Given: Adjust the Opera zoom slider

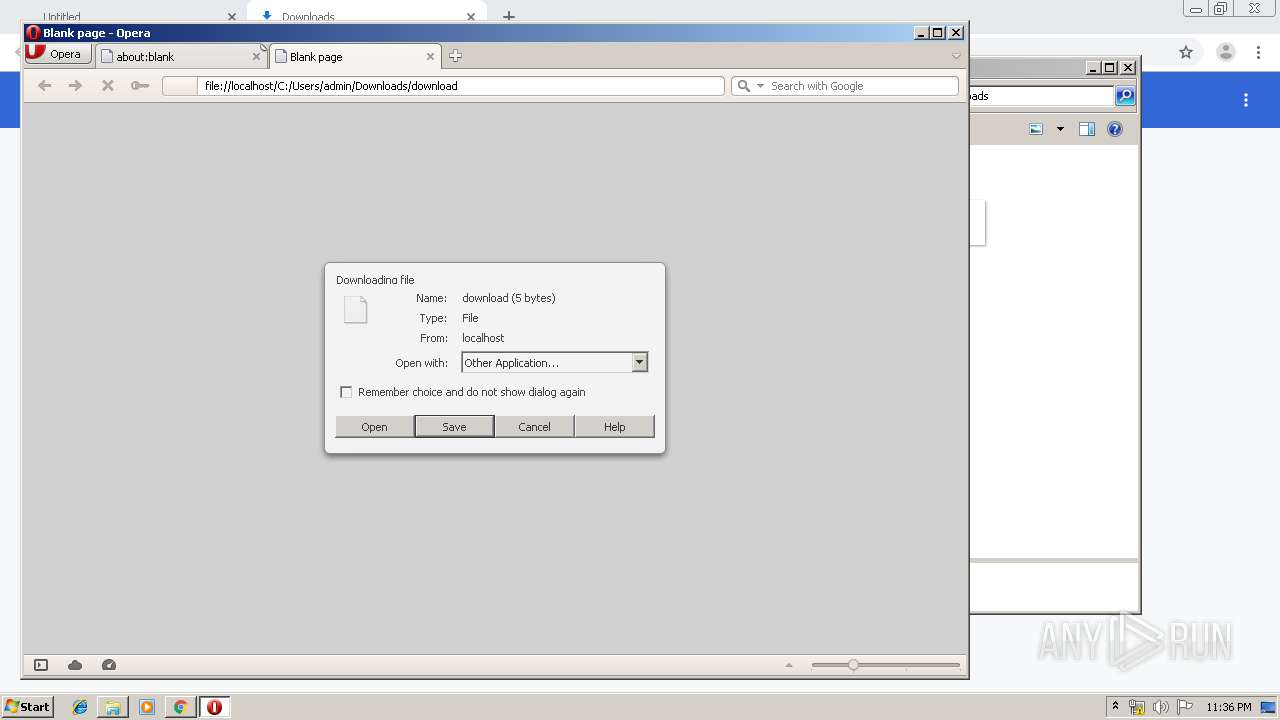Looking at the screenshot, I should pos(853,665).
